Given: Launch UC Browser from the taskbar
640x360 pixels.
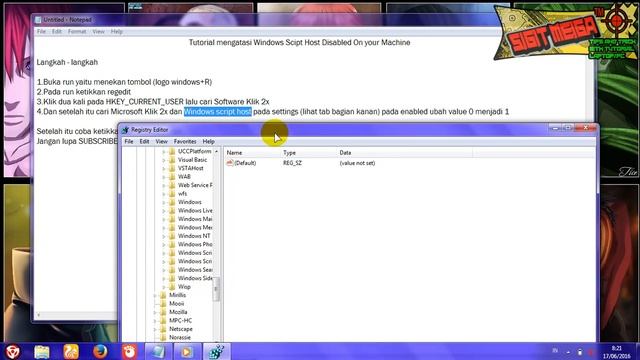Looking at the screenshot, I should pyautogui.click(x=71, y=351).
